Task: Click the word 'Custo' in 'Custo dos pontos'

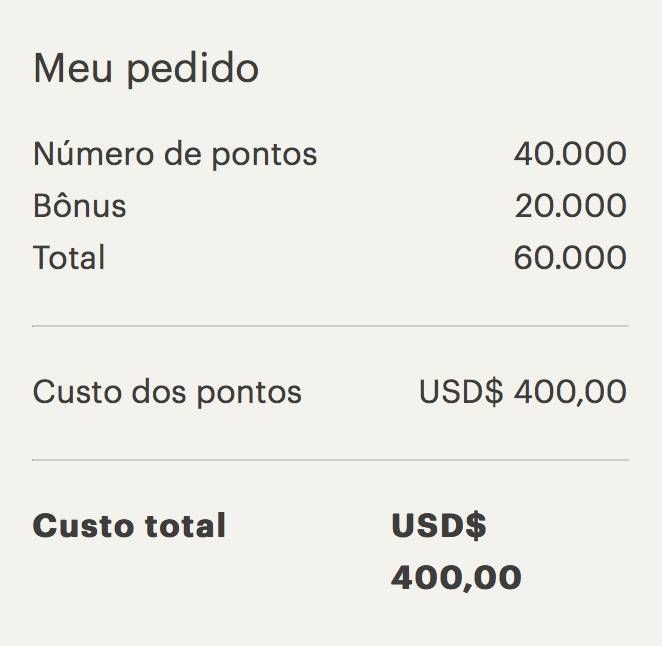Action: 77,392
